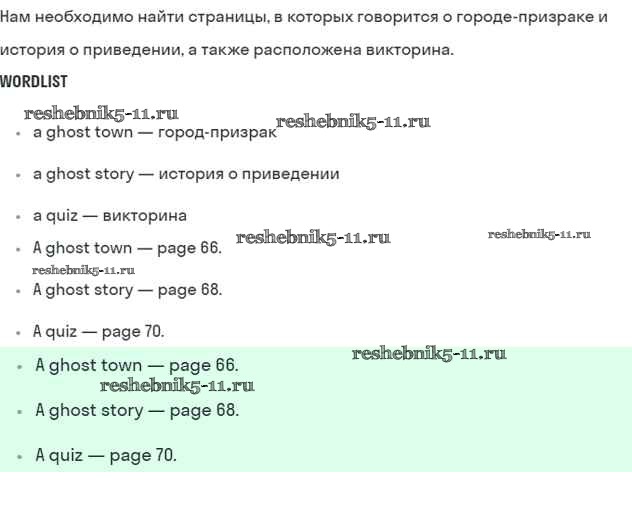Click small reshebnik5-11.ru watermark above unhighlighted "ghost story" line
632x505 pixels.
[83, 270]
